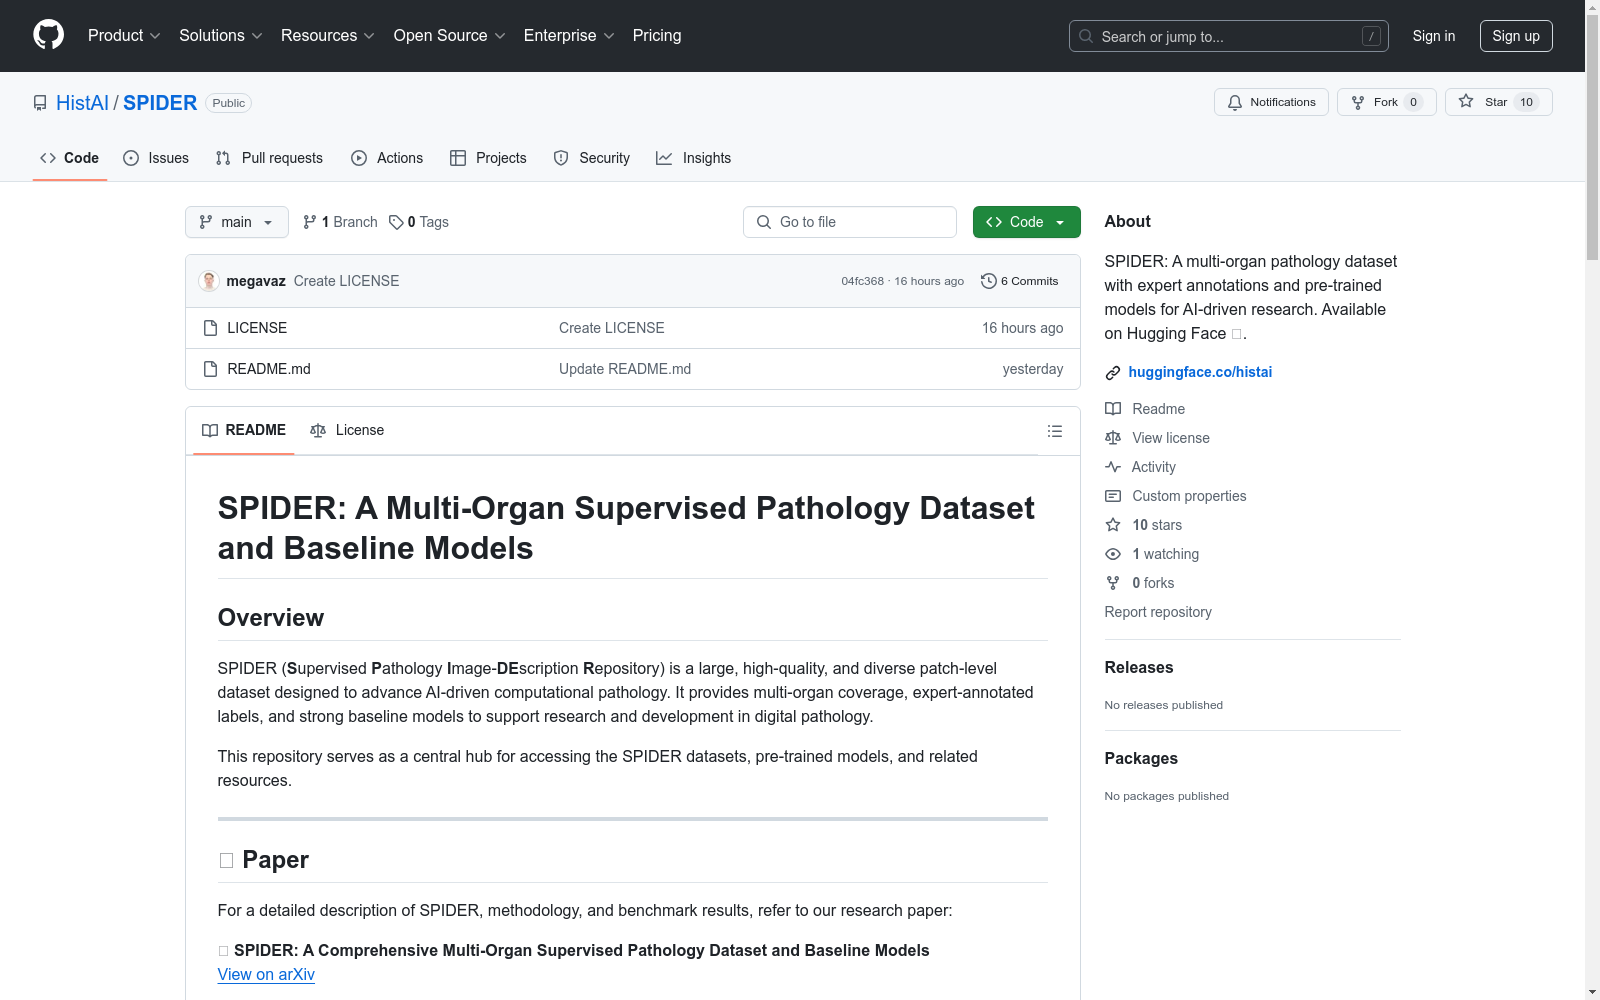Expand the Enterprise menu
1600x1000 pixels.
pyautogui.click(x=569, y=36)
